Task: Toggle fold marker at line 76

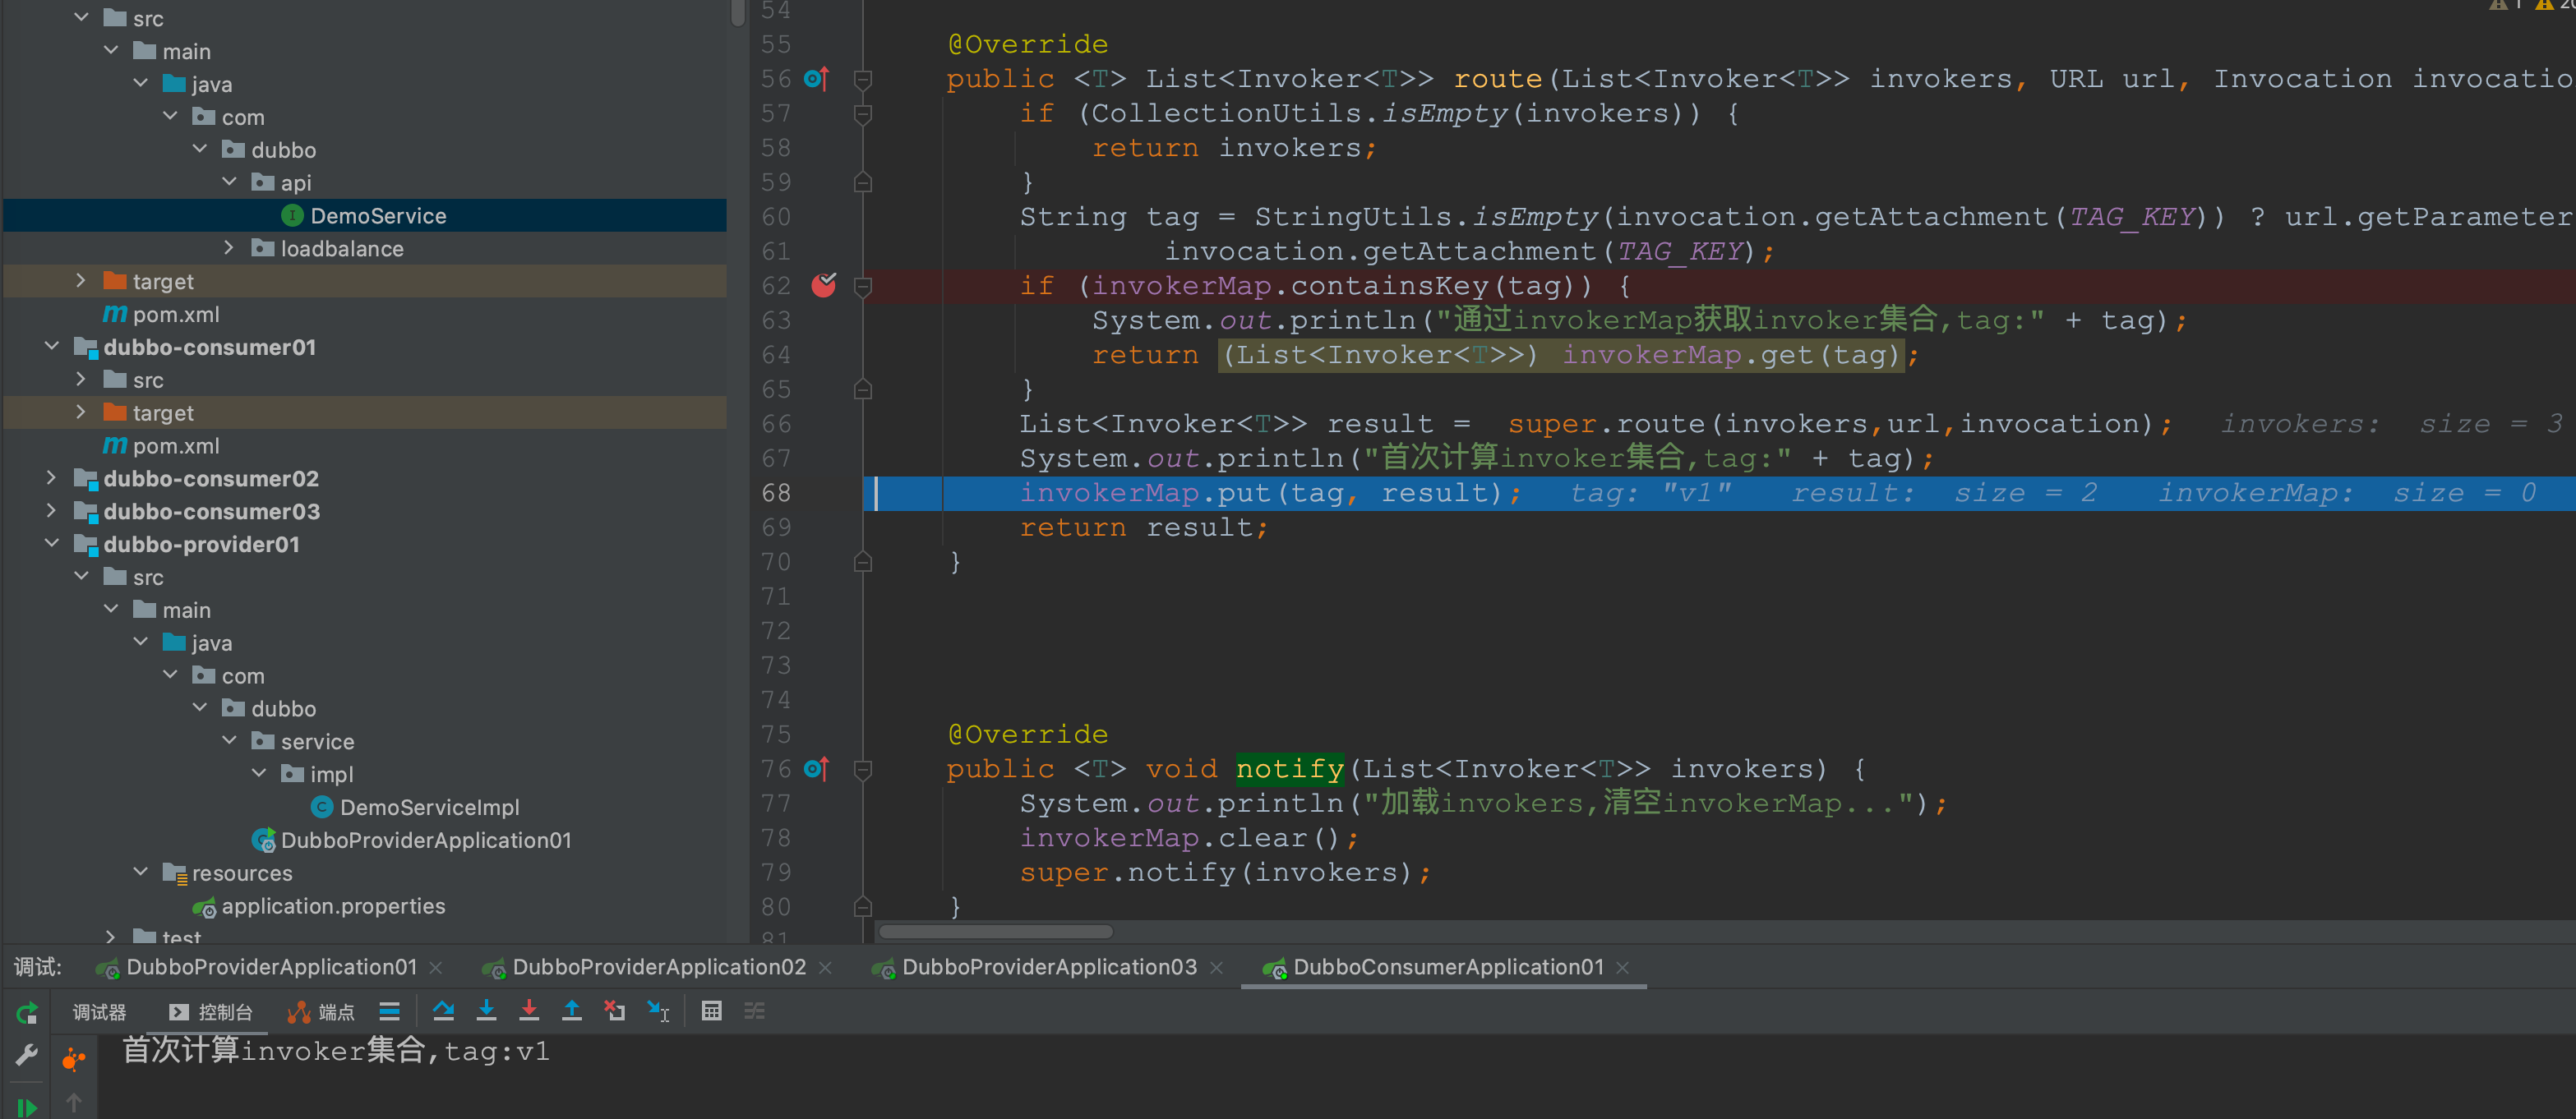Action: point(863,769)
